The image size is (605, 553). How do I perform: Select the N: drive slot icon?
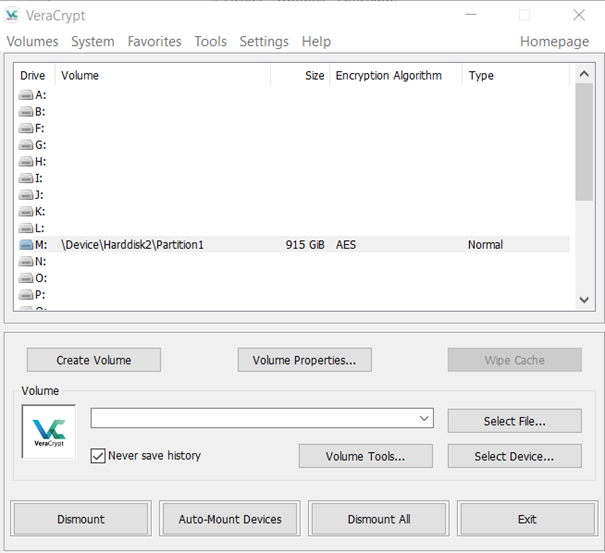(x=26, y=262)
